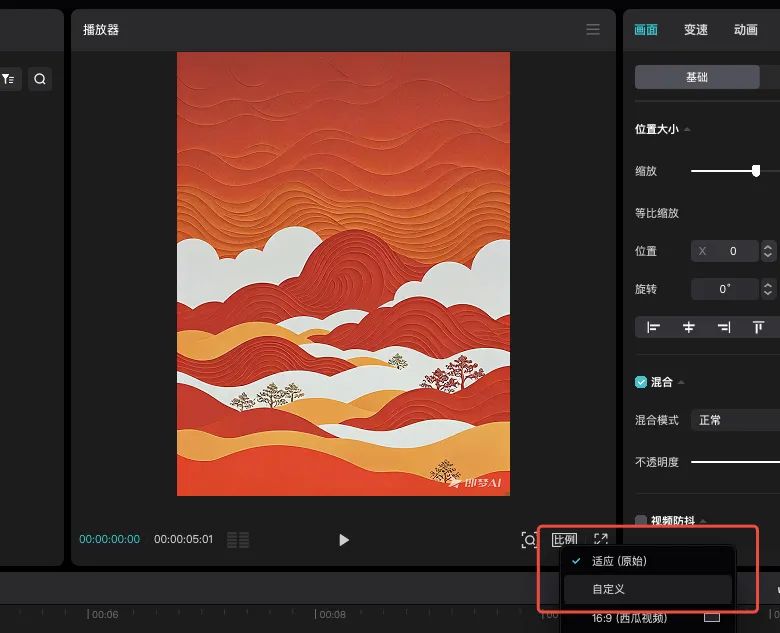Play the video preview

click(x=344, y=540)
